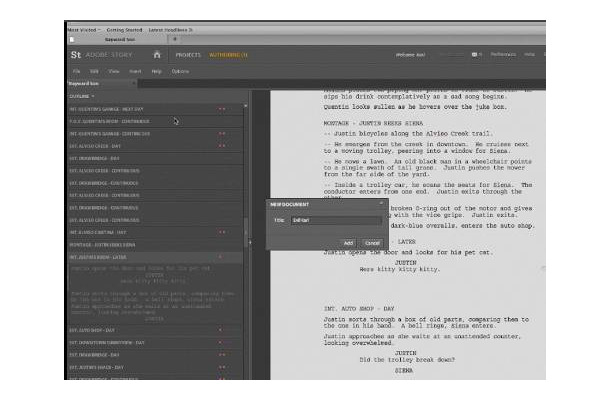Click the St Adobe Story logo
Image resolution: width=610 pixels, height=400 pixels.
click(x=102, y=55)
